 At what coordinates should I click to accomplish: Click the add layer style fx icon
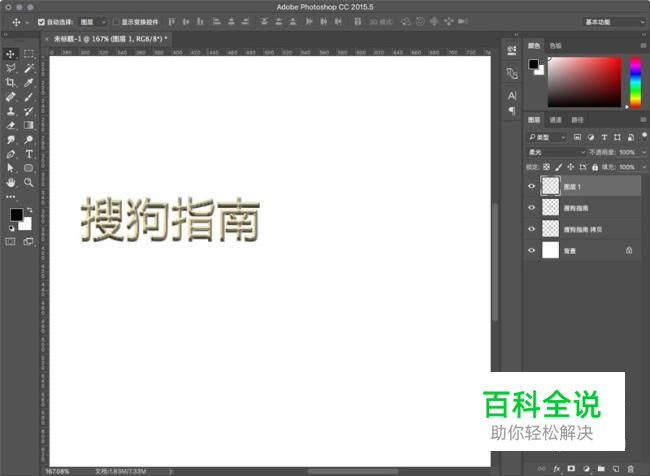click(556, 469)
